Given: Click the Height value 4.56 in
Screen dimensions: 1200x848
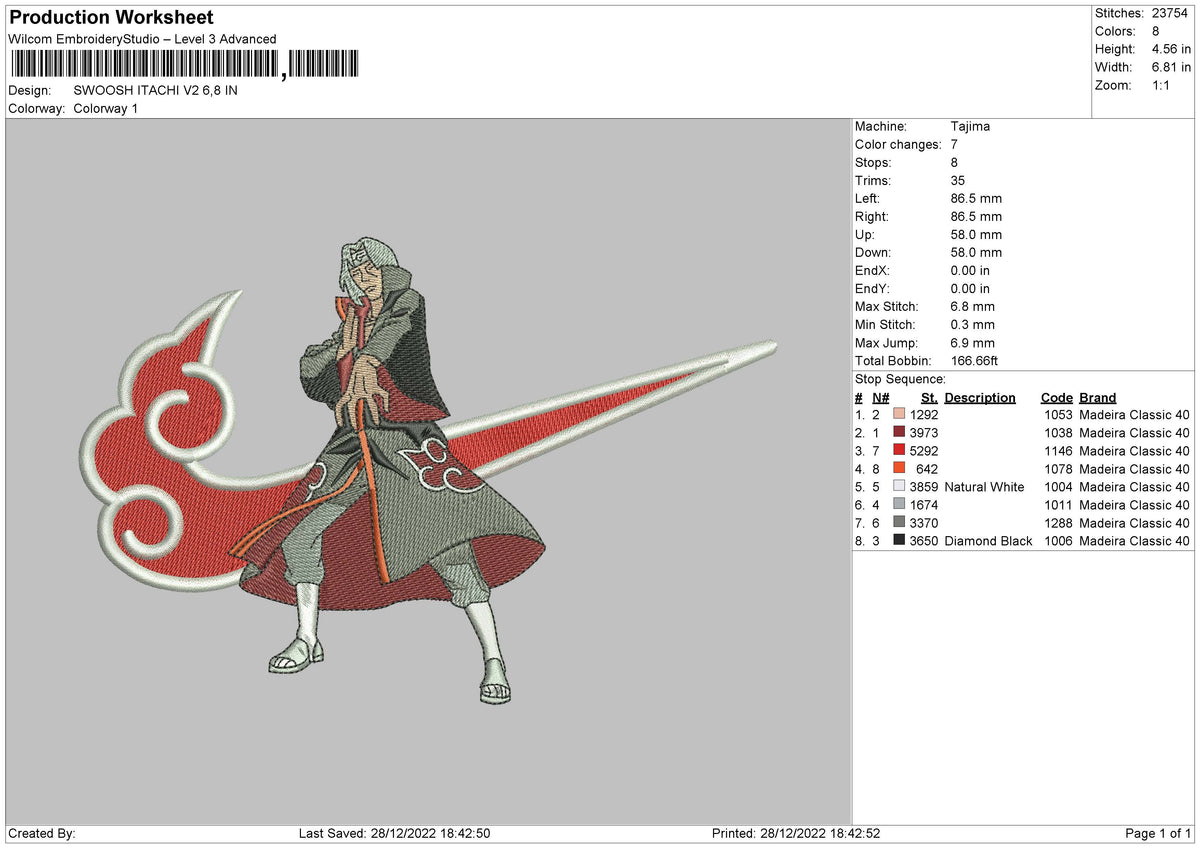Looking at the screenshot, I should coord(1171,49).
